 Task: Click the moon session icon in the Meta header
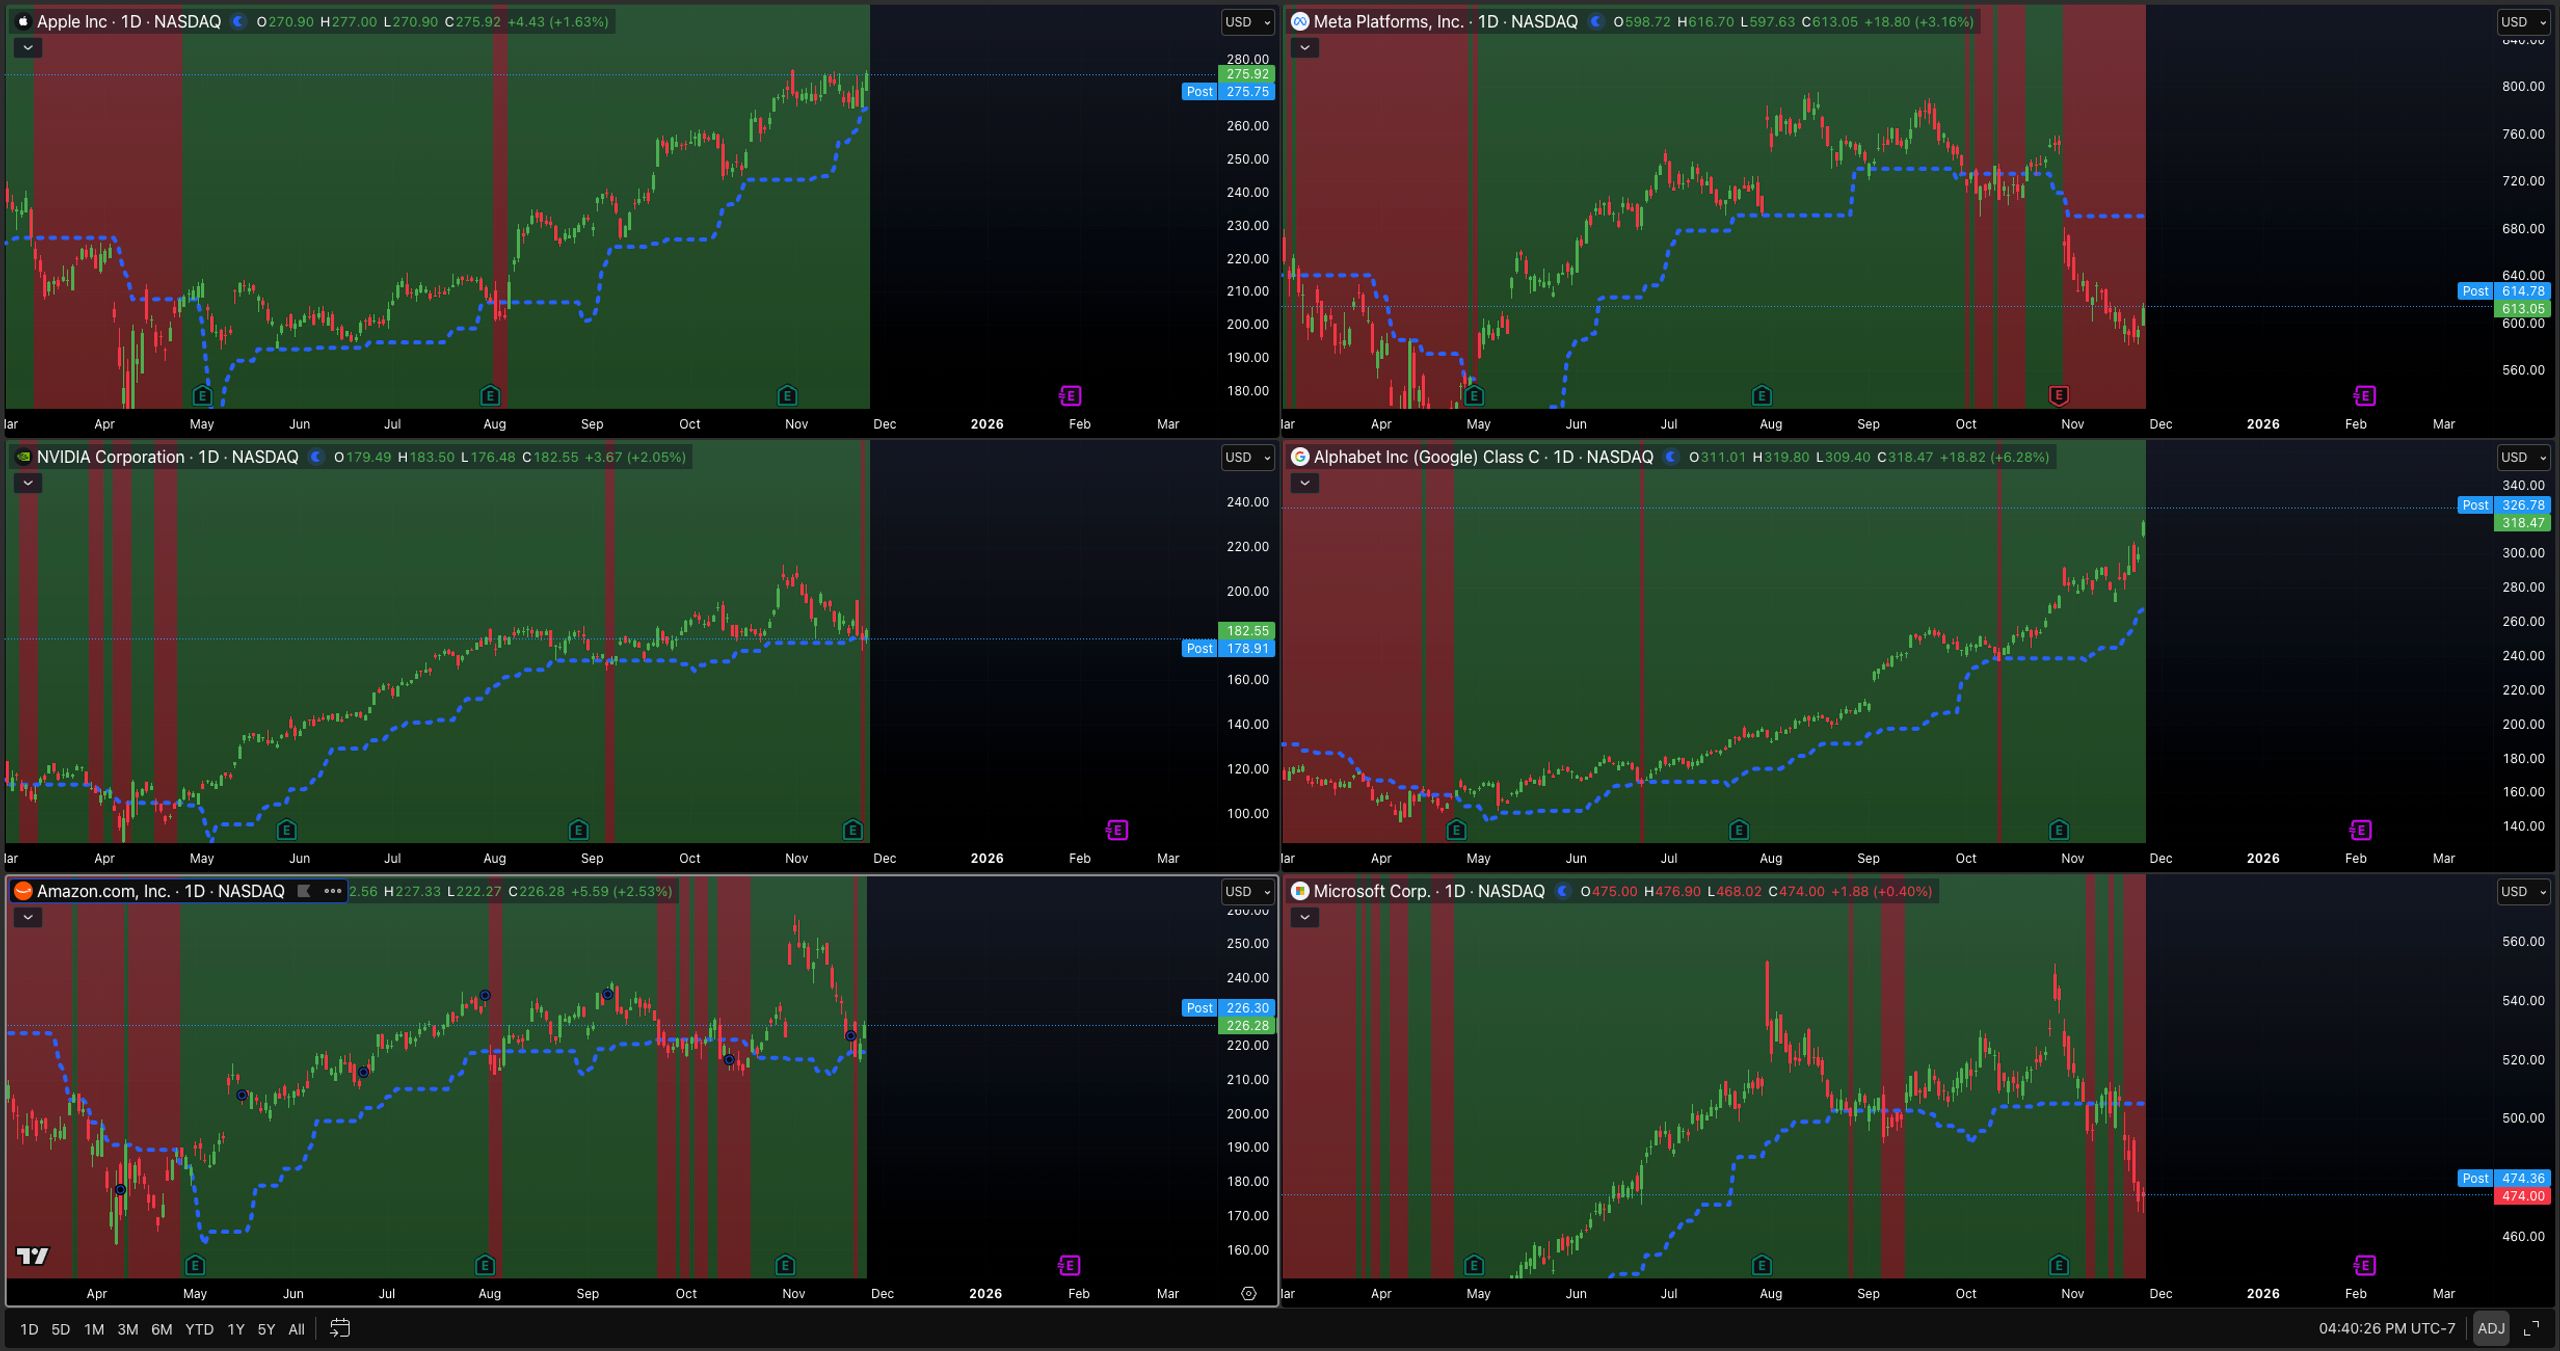click(x=1595, y=21)
